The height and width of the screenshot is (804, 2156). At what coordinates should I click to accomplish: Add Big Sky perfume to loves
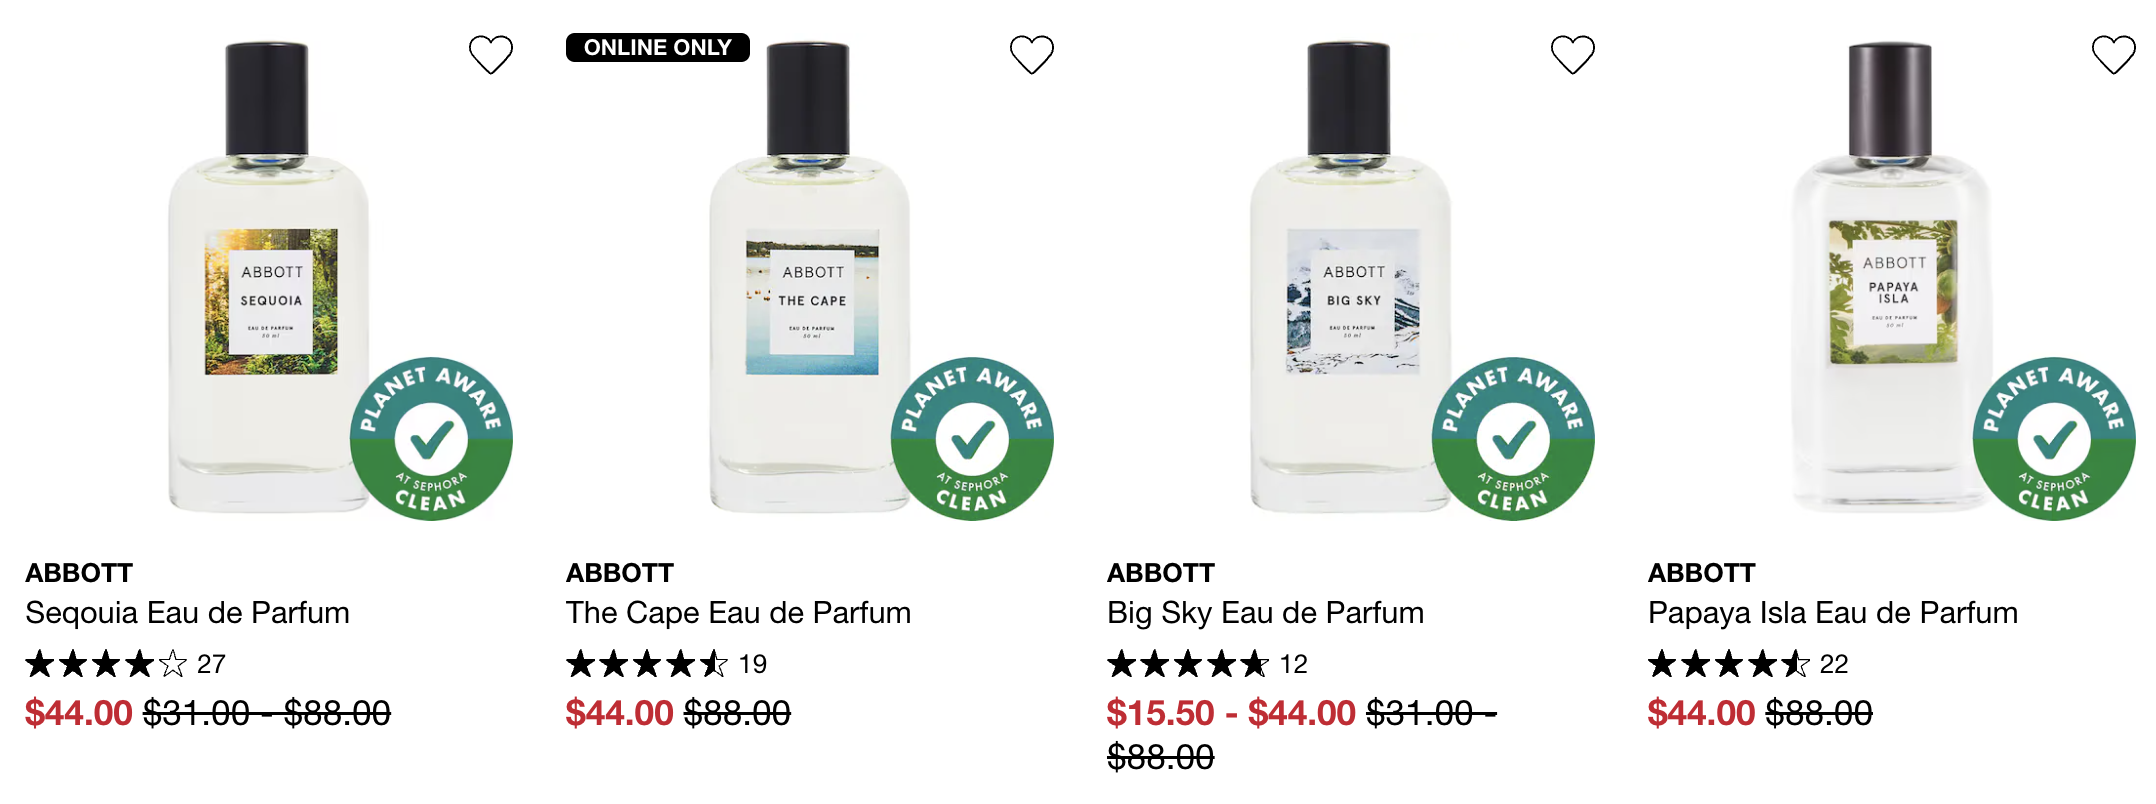tap(1573, 55)
